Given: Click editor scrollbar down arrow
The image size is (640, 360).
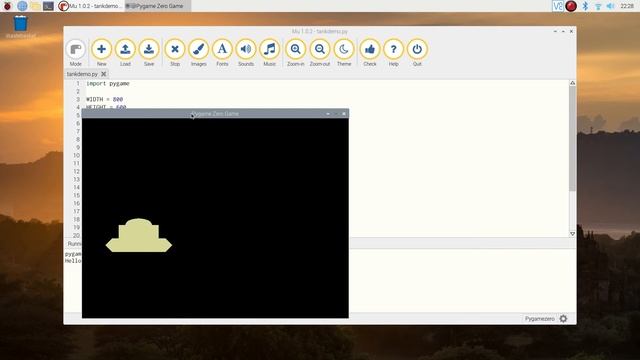Looking at the screenshot, I should point(573,234).
